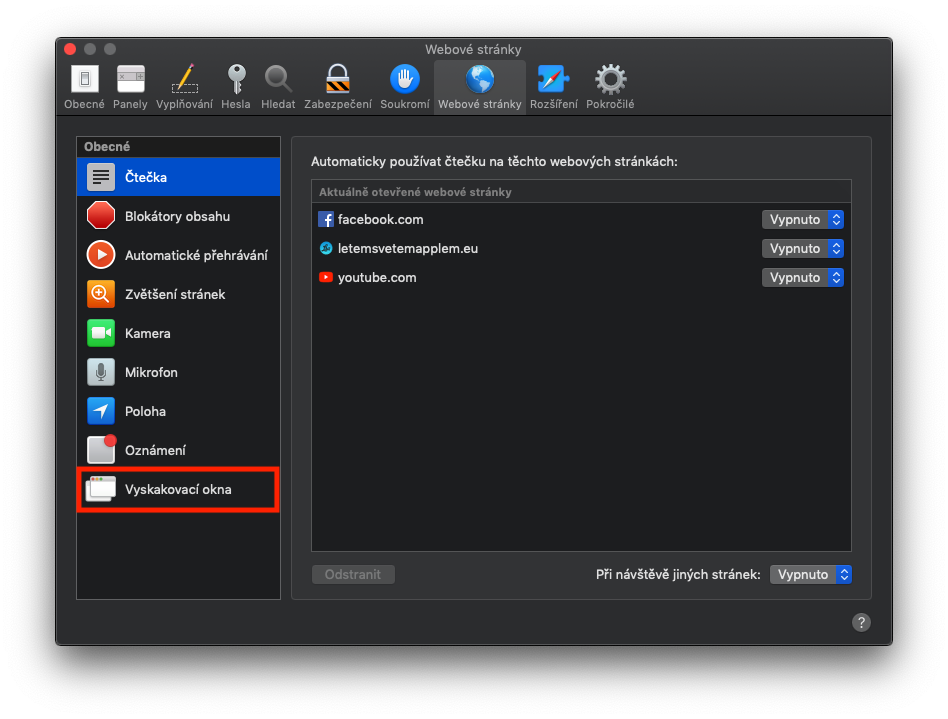Viewport: 948px width, 719px height.
Task: Click the orange play Automatické přehrávání icon
Action: point(101,255)
